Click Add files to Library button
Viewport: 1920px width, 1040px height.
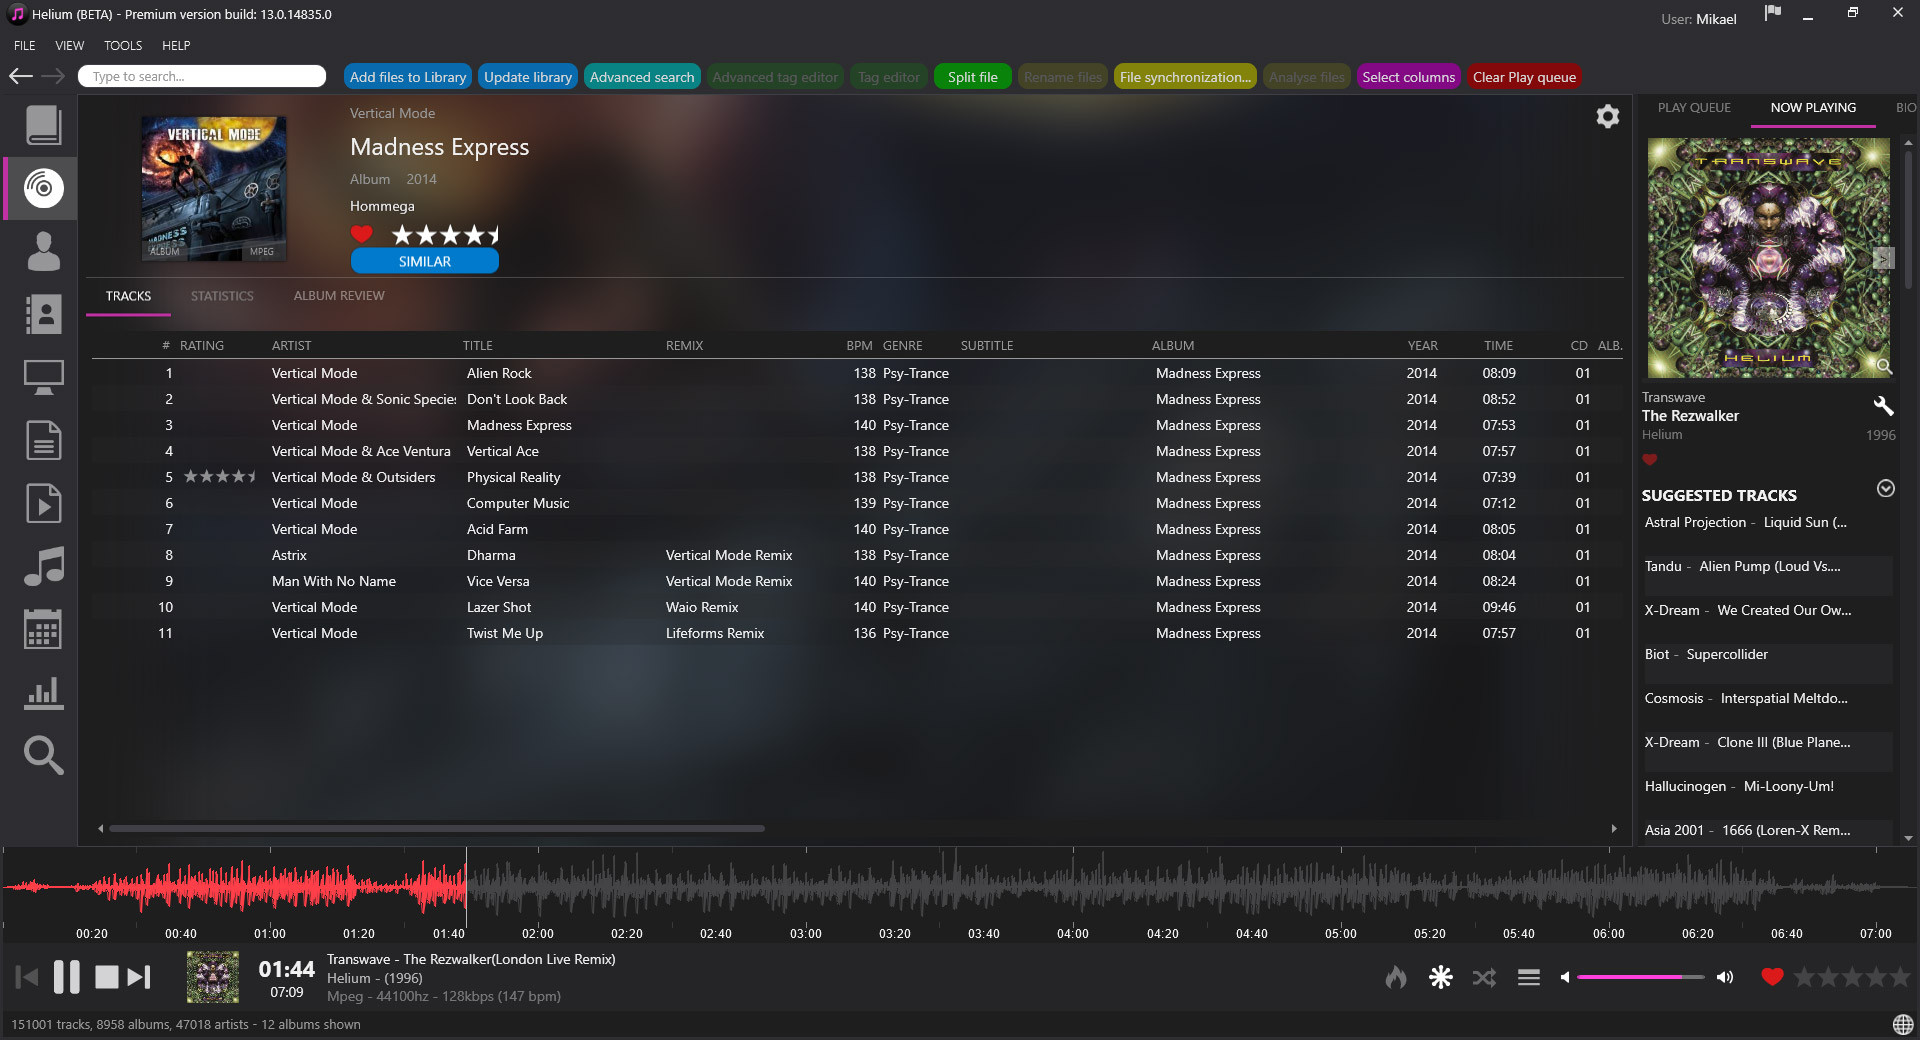coord(408,77)
